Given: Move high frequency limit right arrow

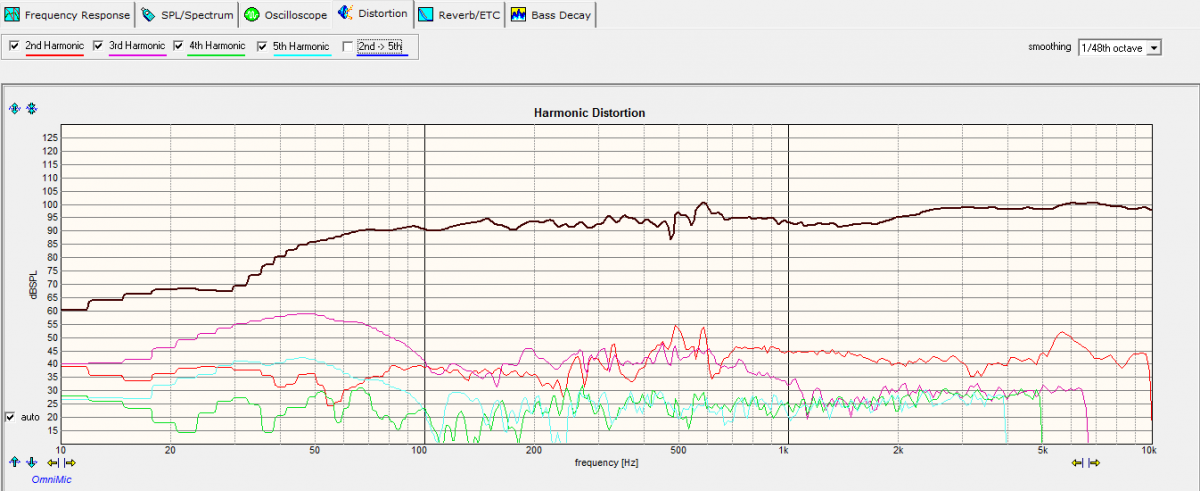Looking at the screenshot, I should click(x=1094, y=462).
